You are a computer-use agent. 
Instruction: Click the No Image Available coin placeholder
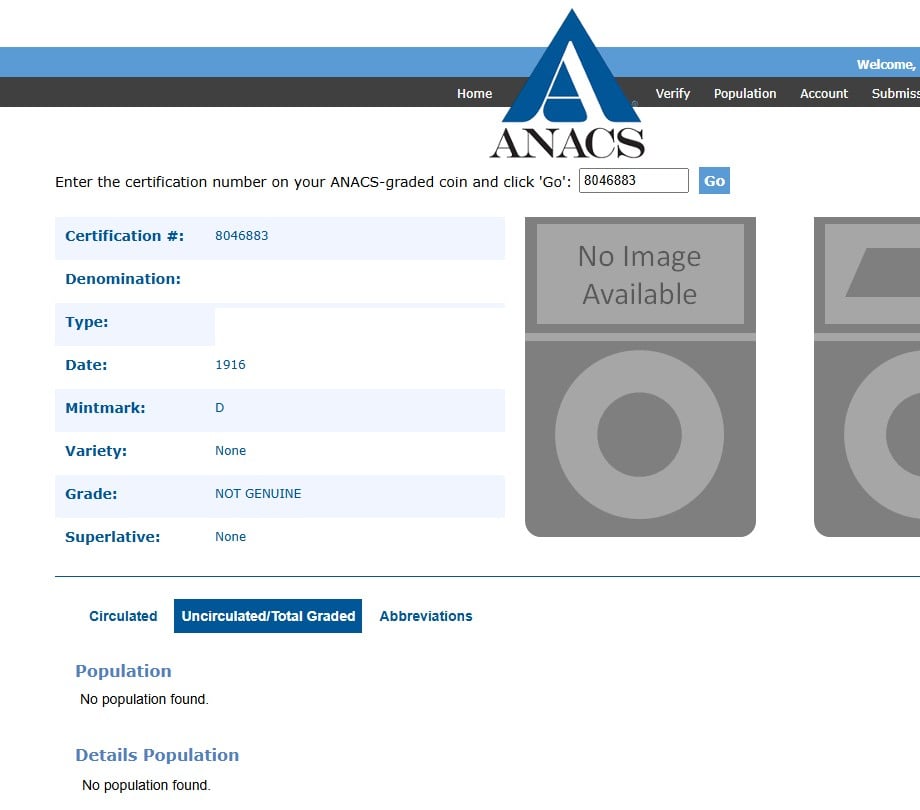pos(640,377)
